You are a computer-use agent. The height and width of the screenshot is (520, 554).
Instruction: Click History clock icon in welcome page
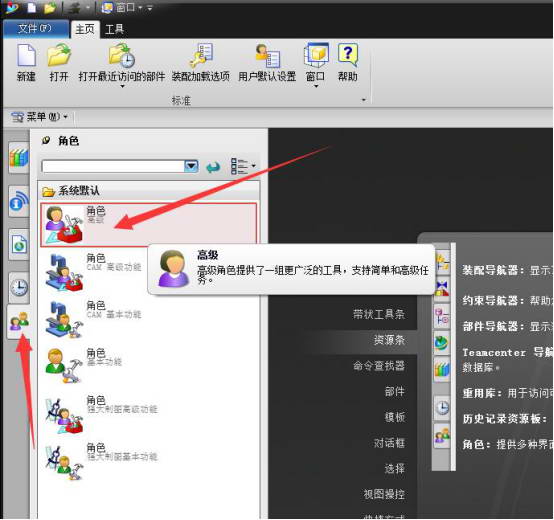[442, 408]
